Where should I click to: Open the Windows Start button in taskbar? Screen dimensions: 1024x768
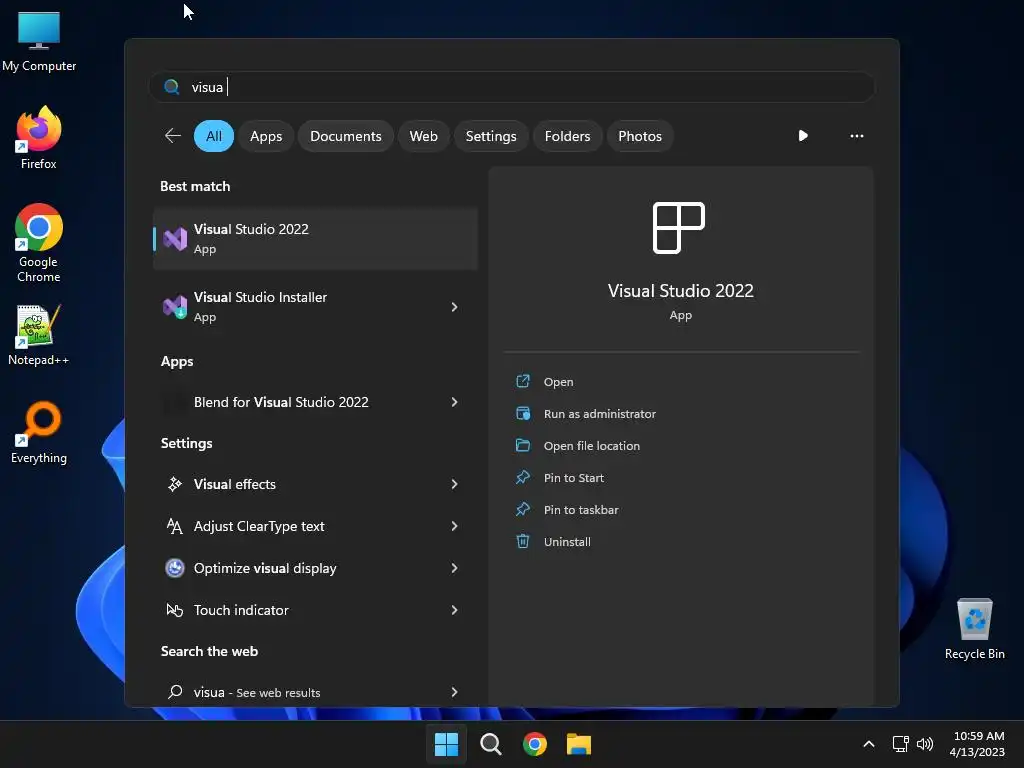coord(447,744)
